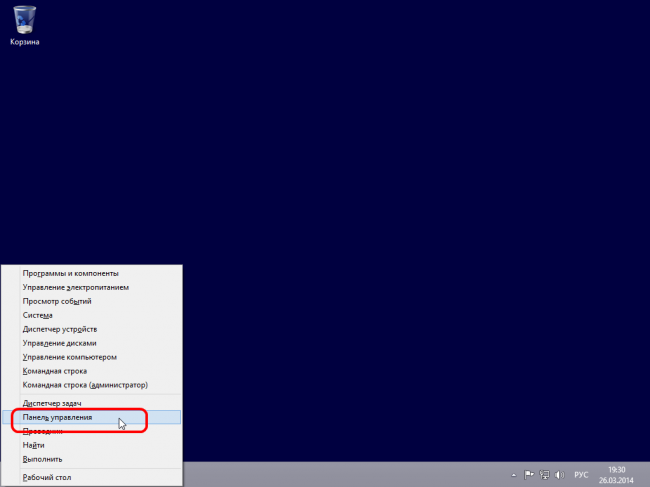This screenshot has width=650, height=487.
Task: Start Командная строка (администратор)
Action: point(85,385)
